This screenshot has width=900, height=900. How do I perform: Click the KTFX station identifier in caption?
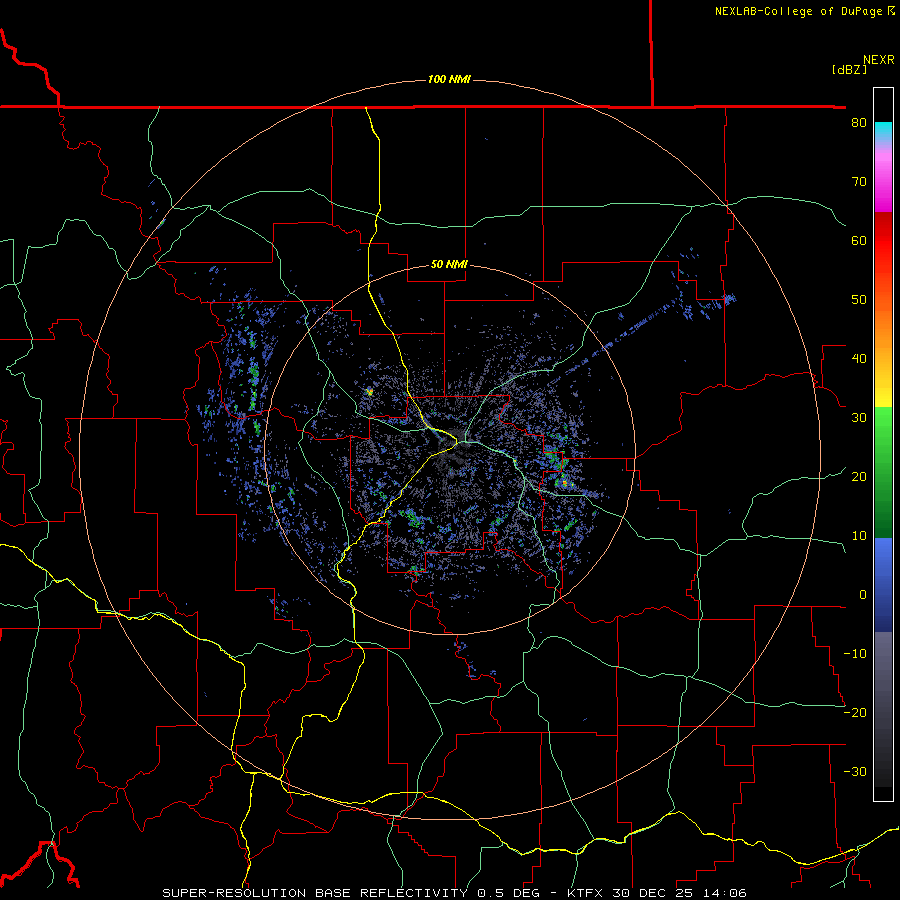pyautogui.click(x=585, y=893)
